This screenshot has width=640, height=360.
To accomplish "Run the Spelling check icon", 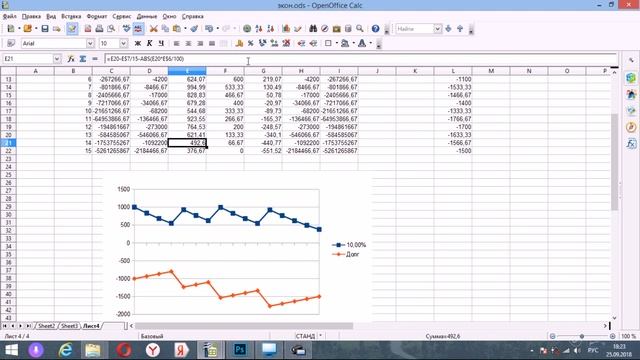I will point(127,29).
